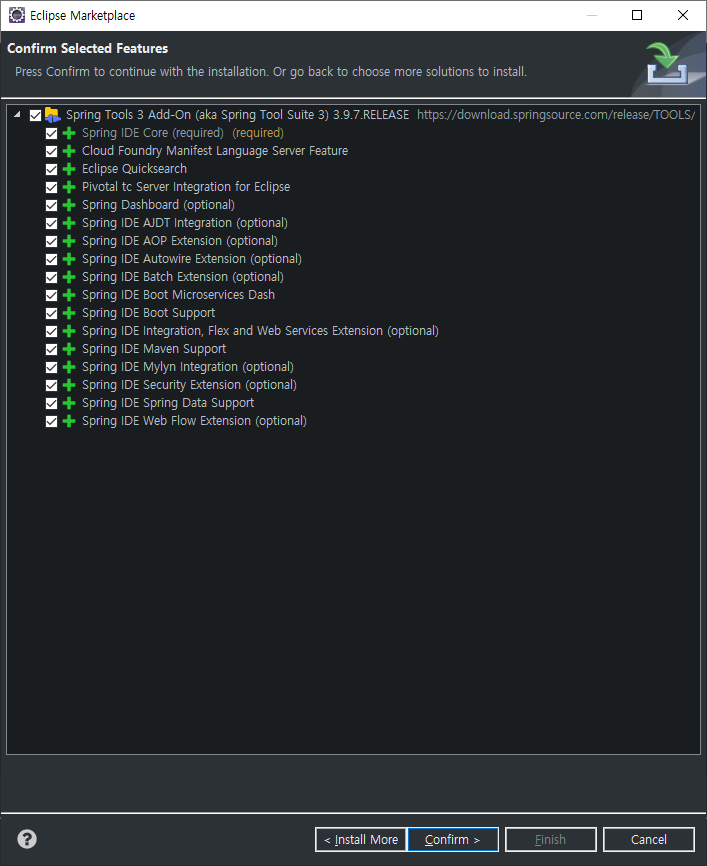Click green plus icon beside Spring Dashboard
Image resolution: width=707 pixels, height=866 pixels.
point(69,205)
